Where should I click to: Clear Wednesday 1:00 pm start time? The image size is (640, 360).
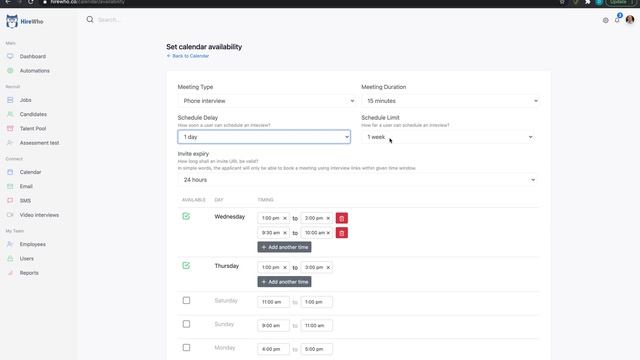click(285, 218)
